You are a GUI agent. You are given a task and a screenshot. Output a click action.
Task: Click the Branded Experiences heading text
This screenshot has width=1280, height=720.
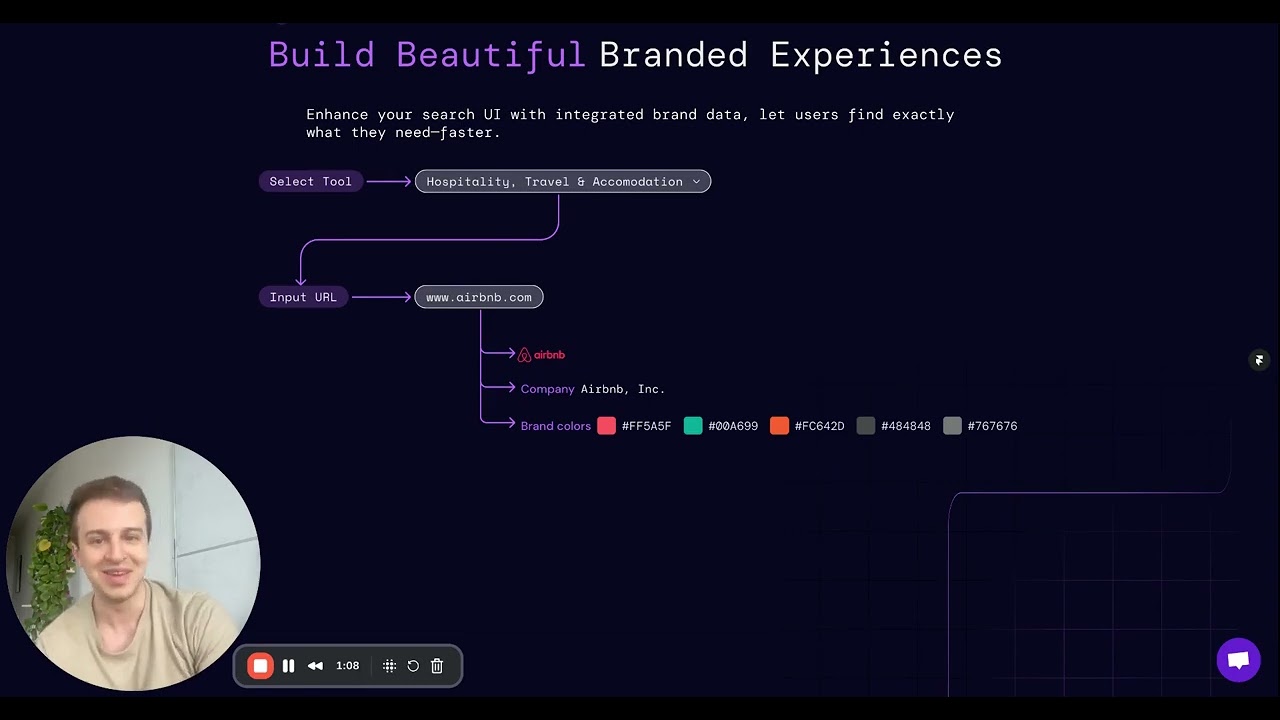click(801, 54)
